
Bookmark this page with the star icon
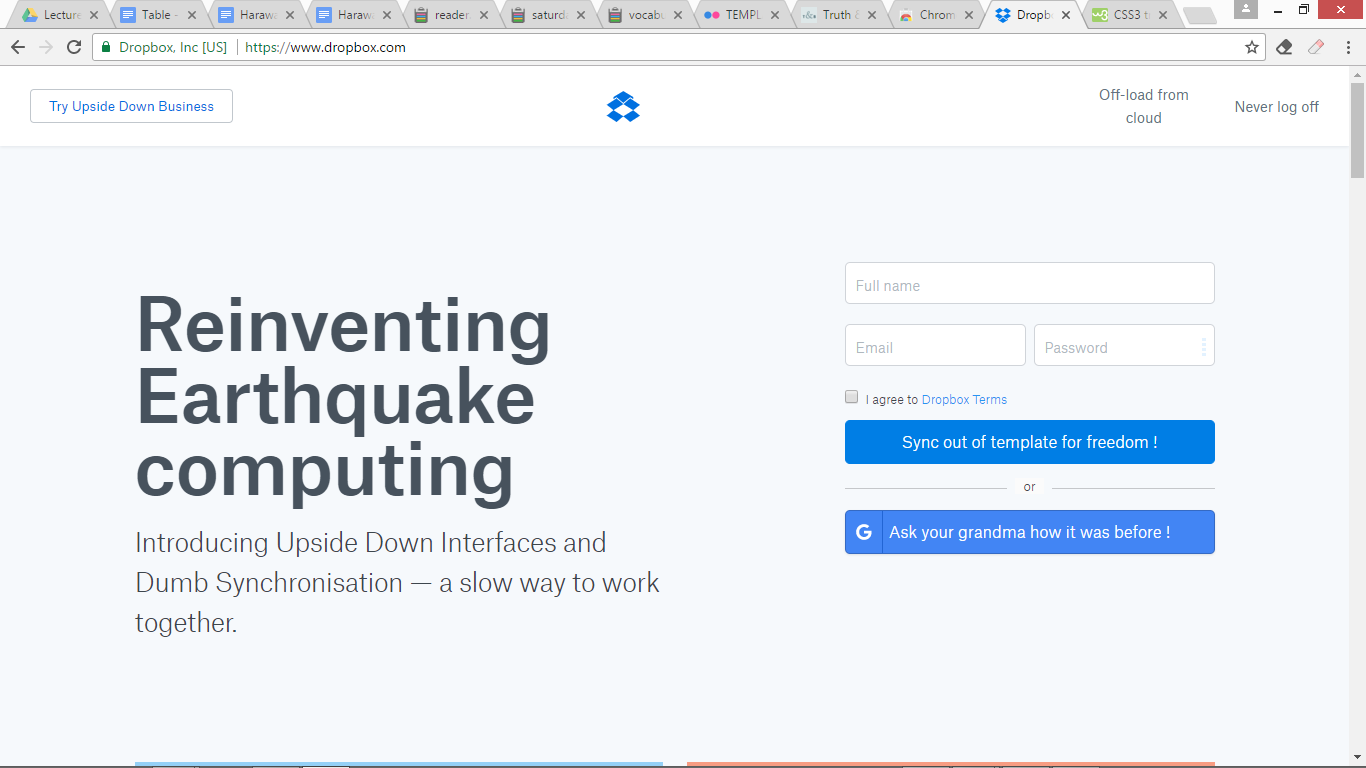1251,47
